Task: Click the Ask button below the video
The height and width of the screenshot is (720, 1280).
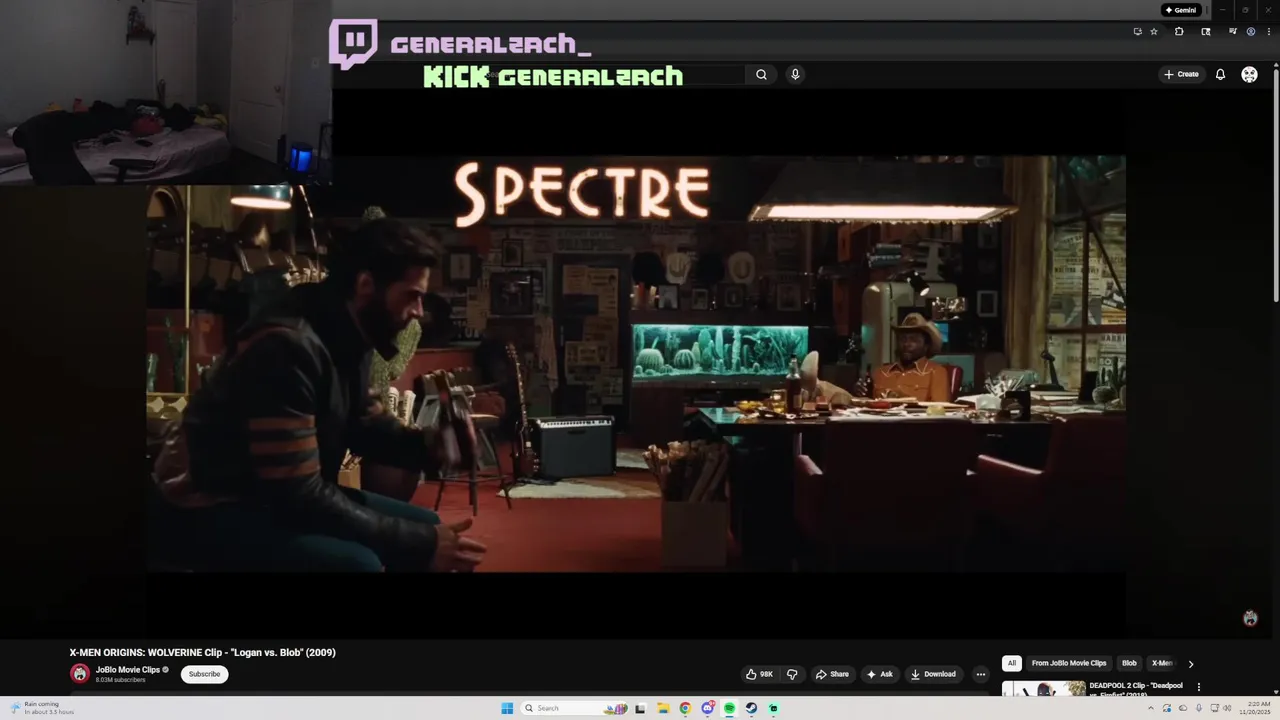Action: point(880,674)
